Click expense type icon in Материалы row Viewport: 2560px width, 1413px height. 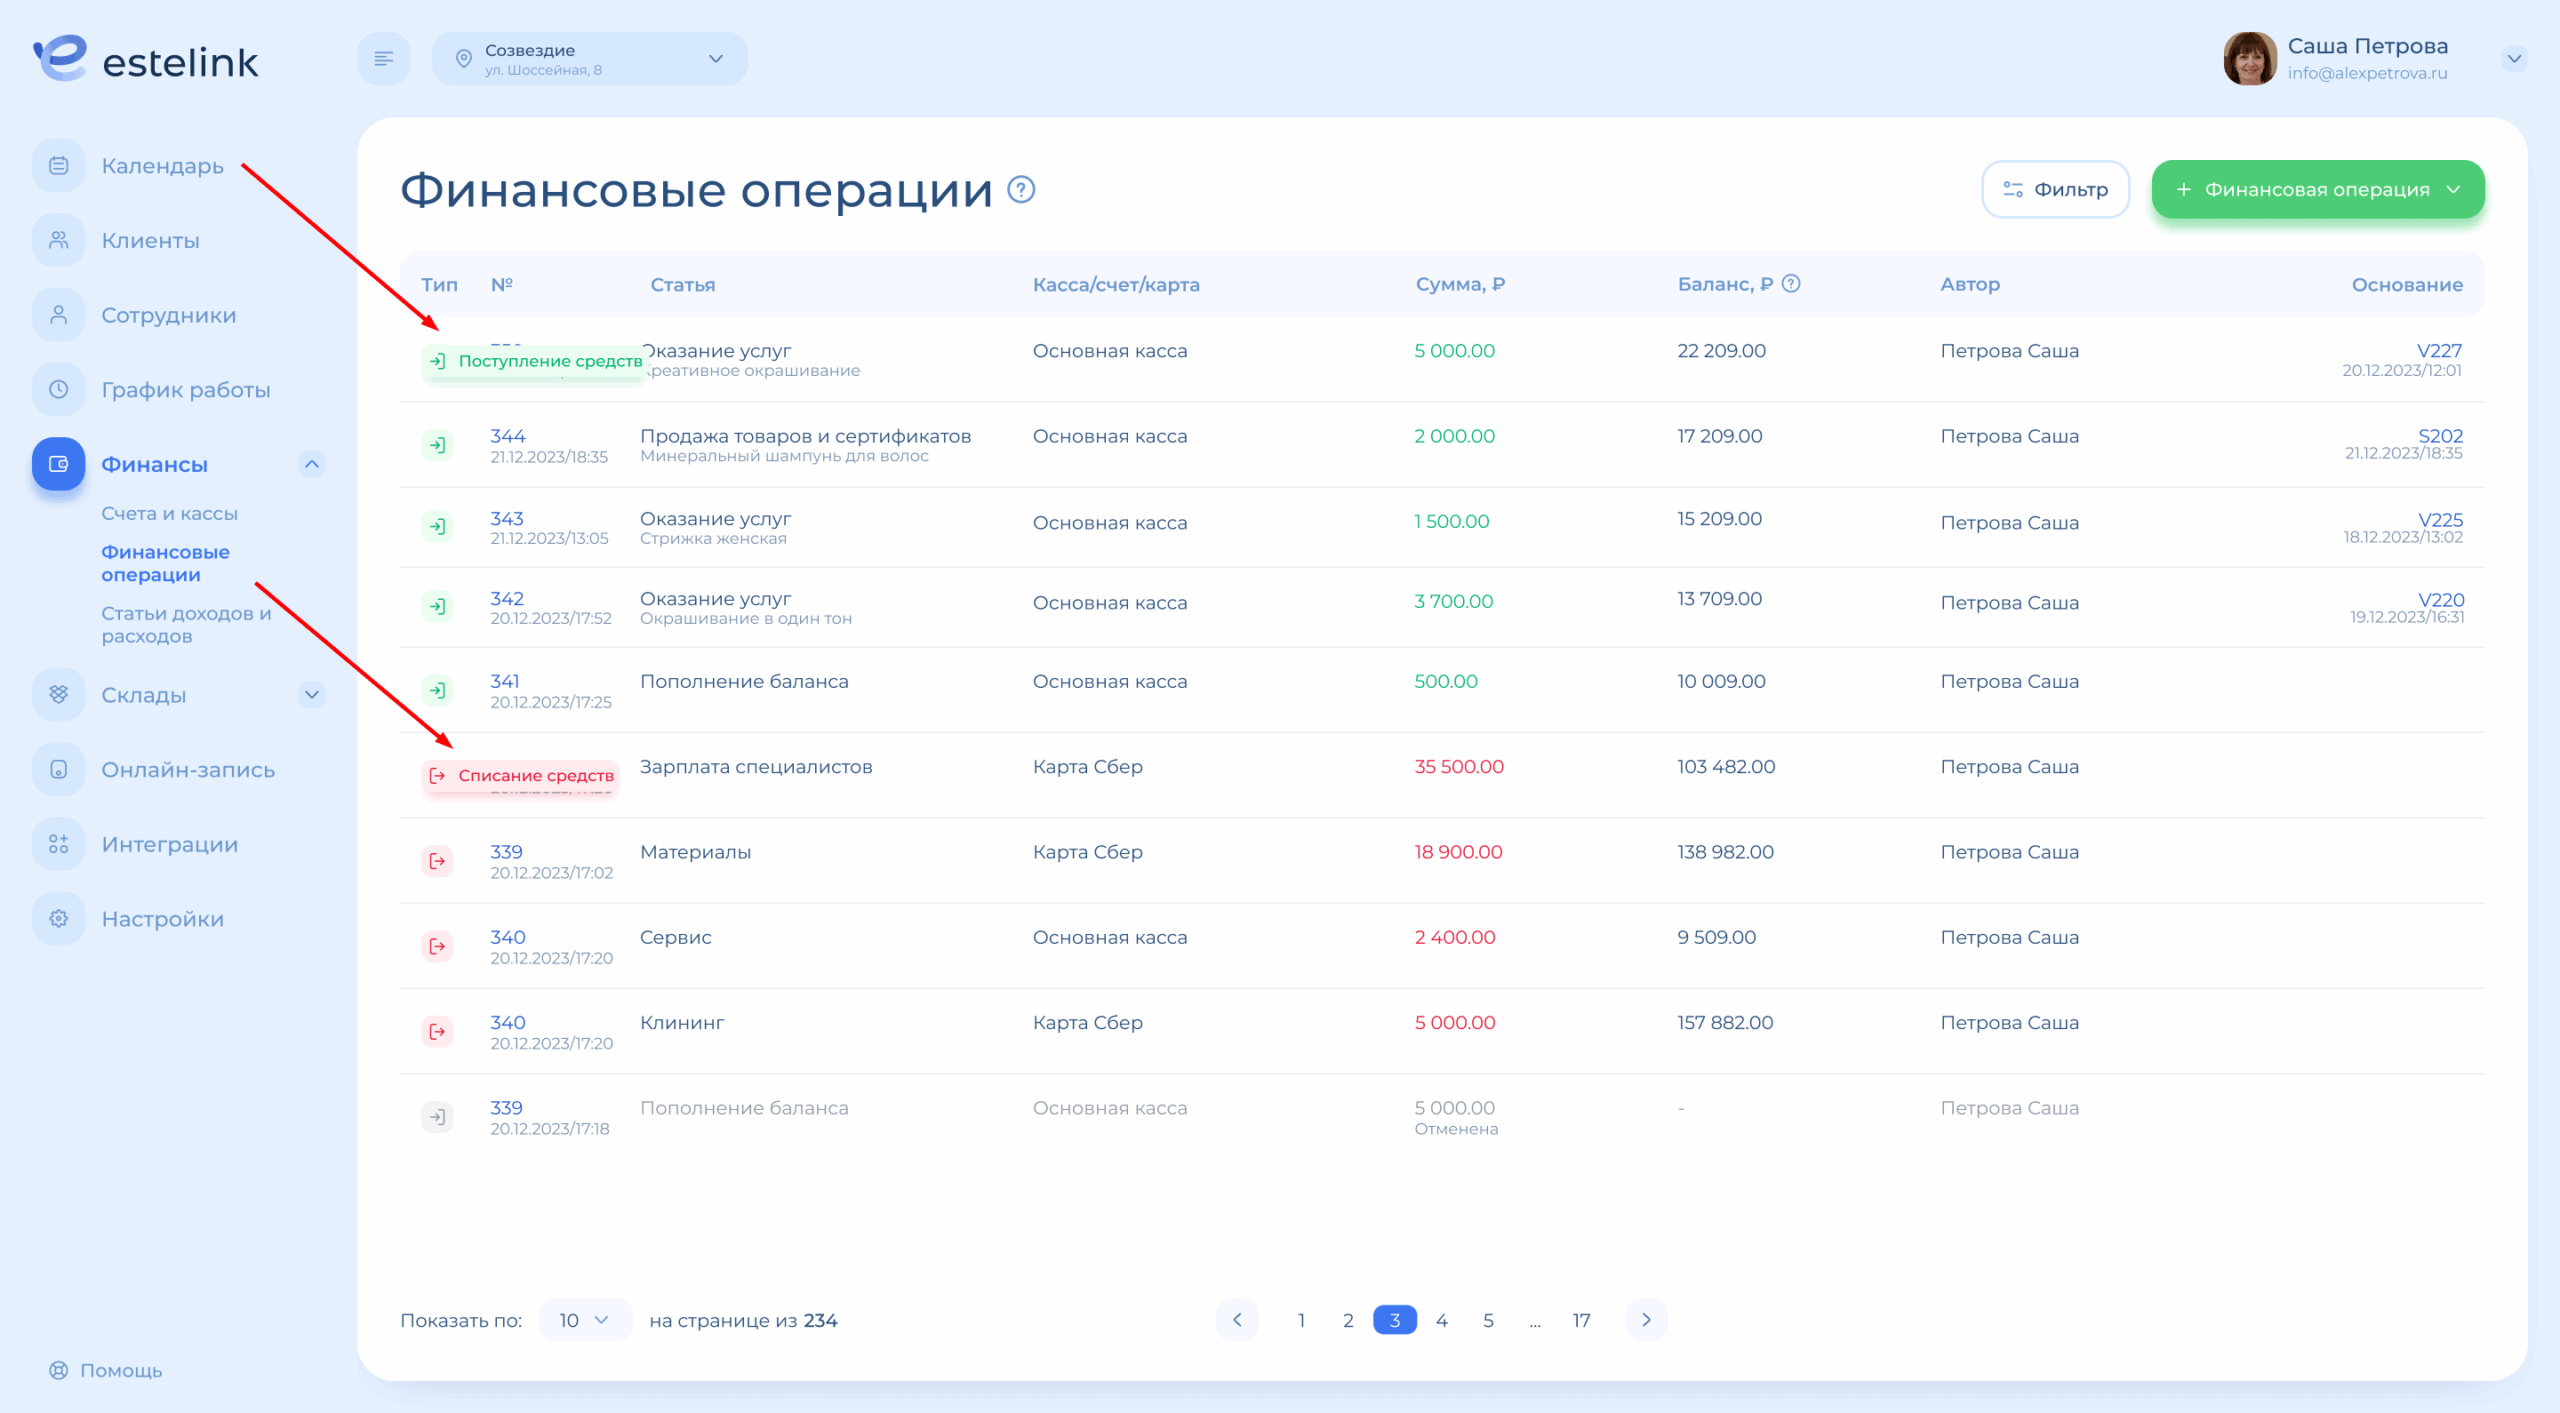coord(437,861)
